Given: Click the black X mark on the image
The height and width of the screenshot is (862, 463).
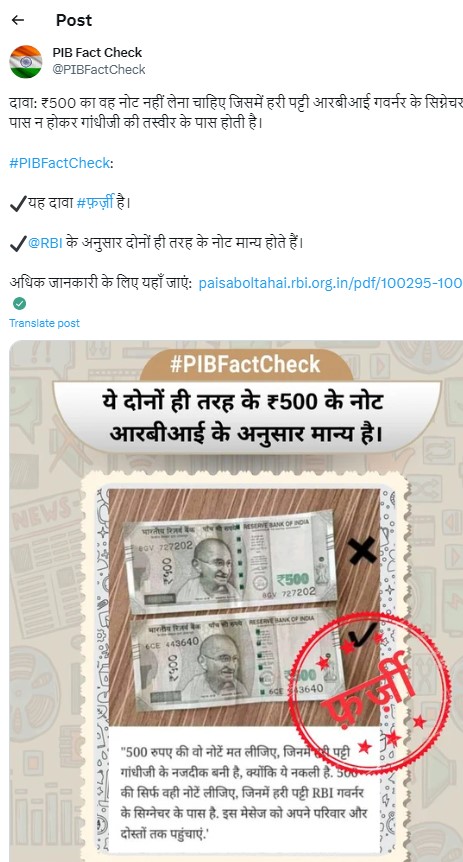Looking at the screenshot, I should [362, 550].
